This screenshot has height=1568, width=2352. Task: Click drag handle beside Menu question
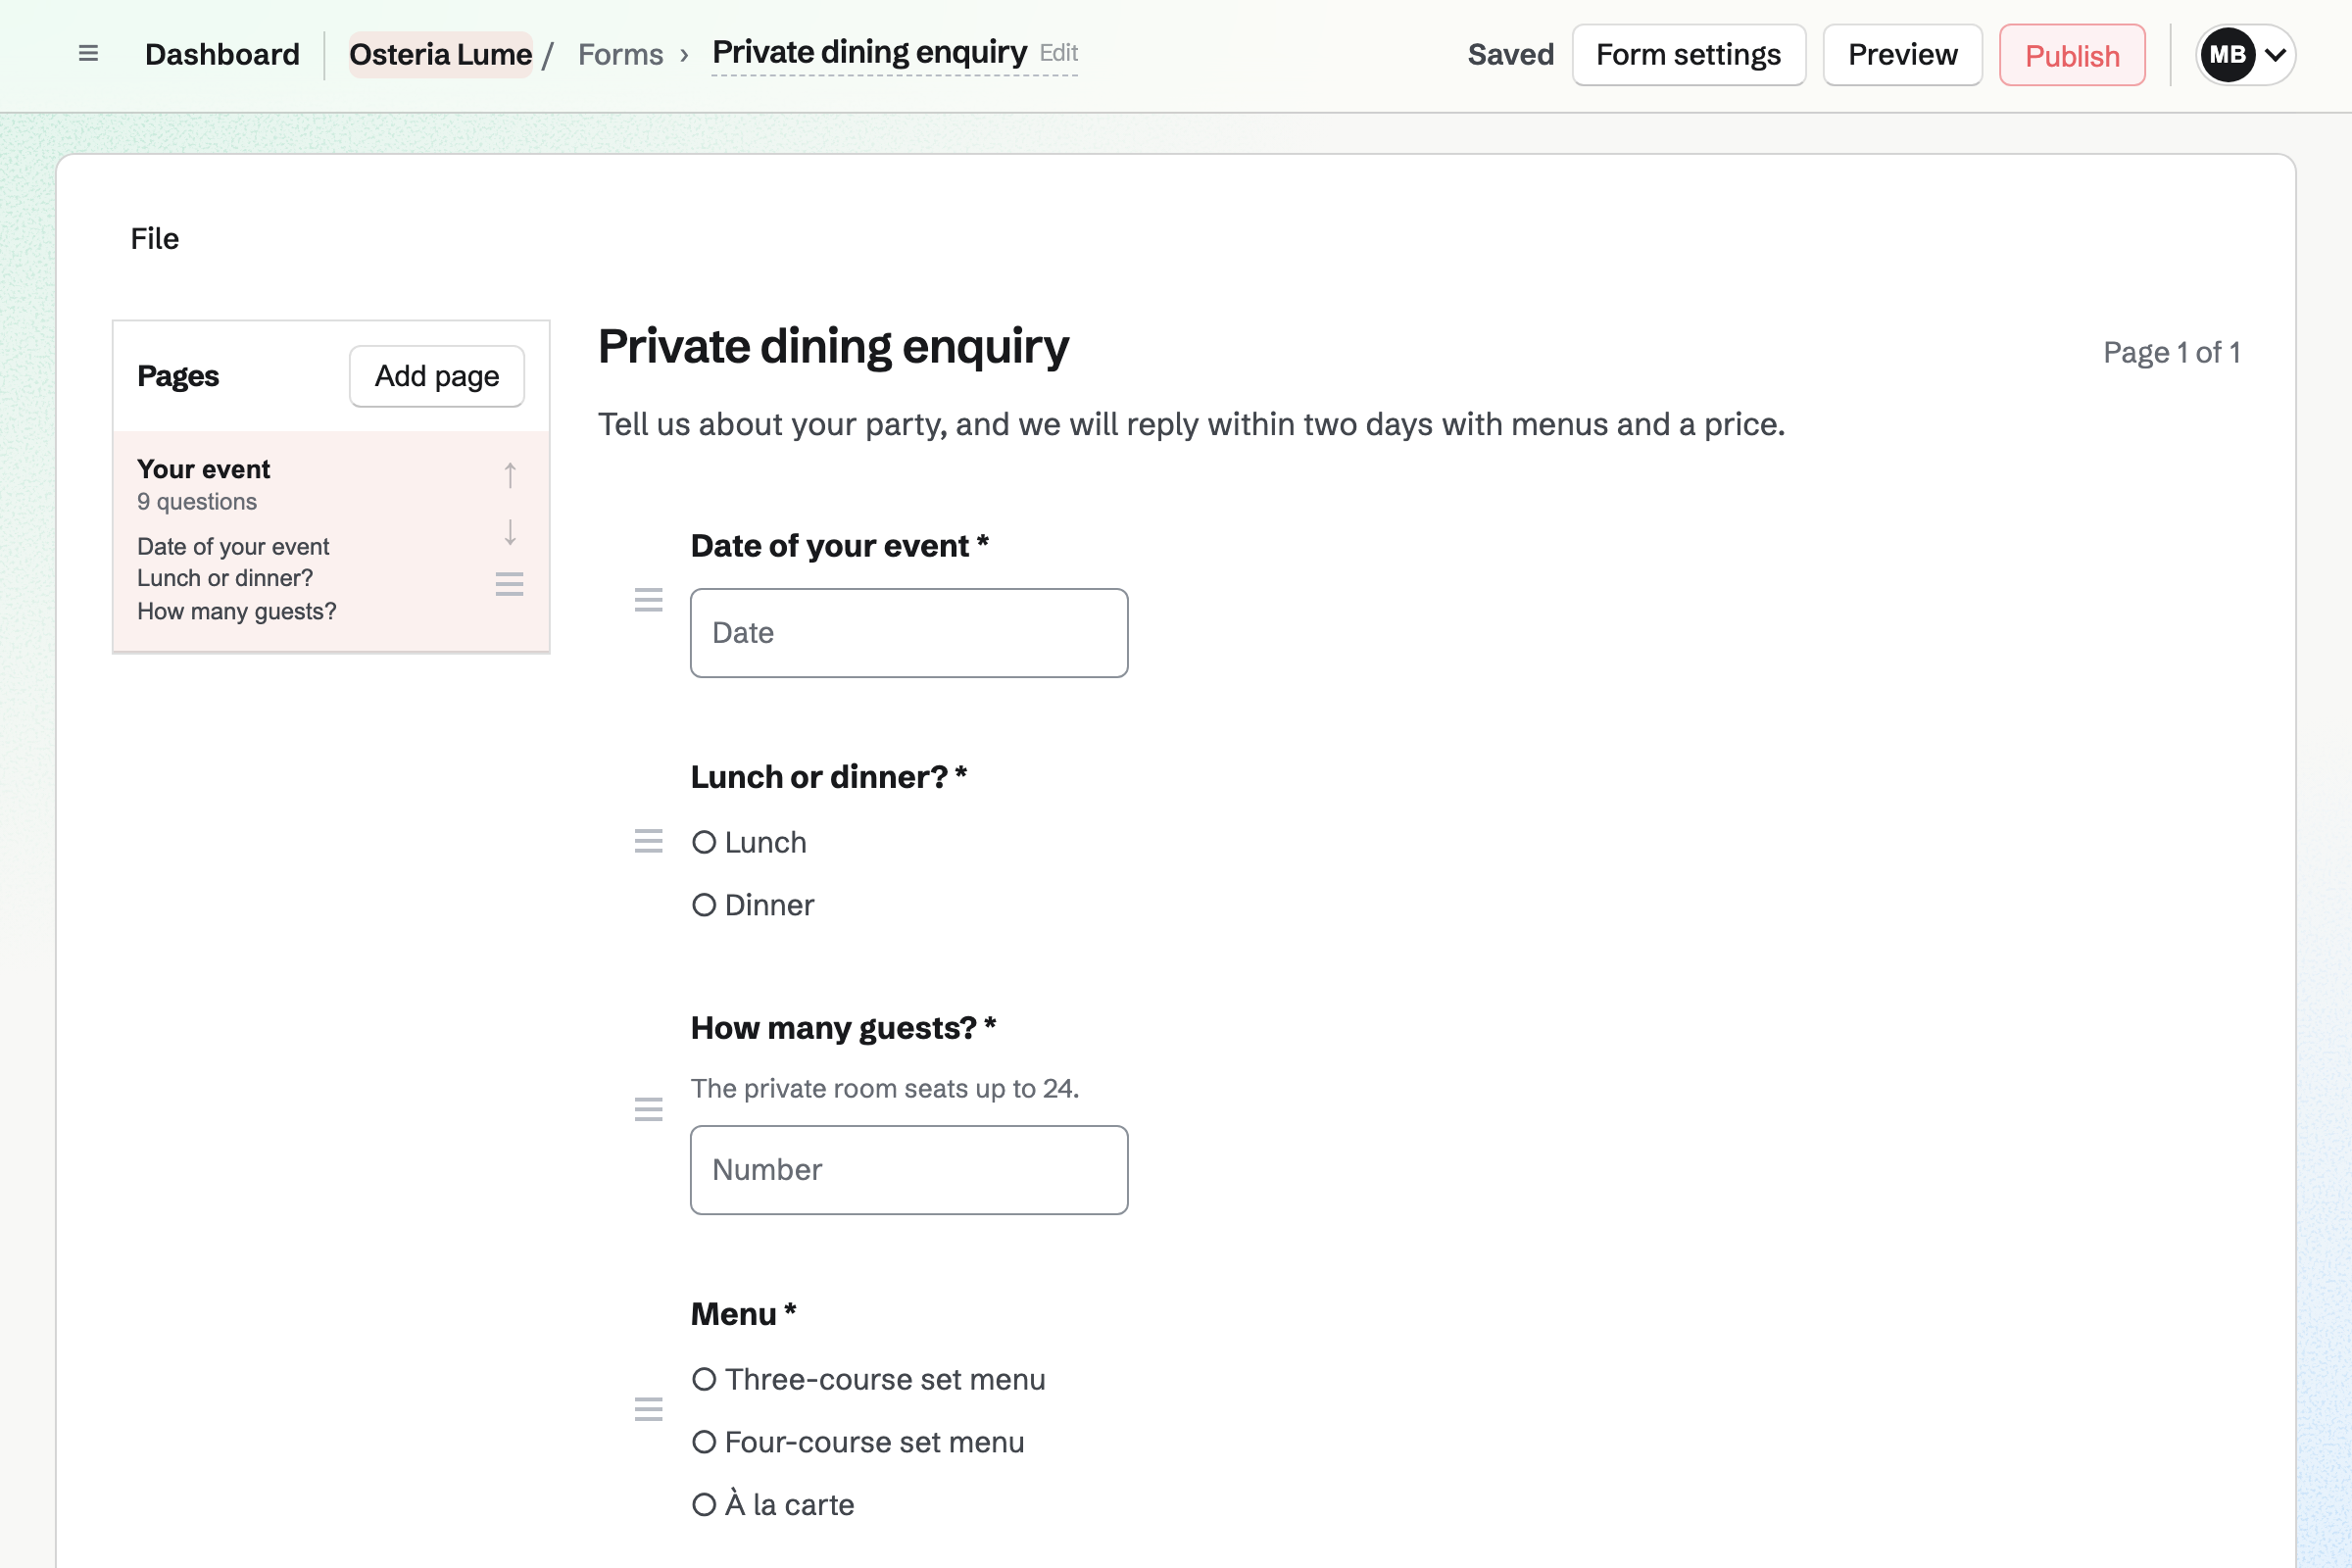pyautogui.click(x=649, y=1409)
